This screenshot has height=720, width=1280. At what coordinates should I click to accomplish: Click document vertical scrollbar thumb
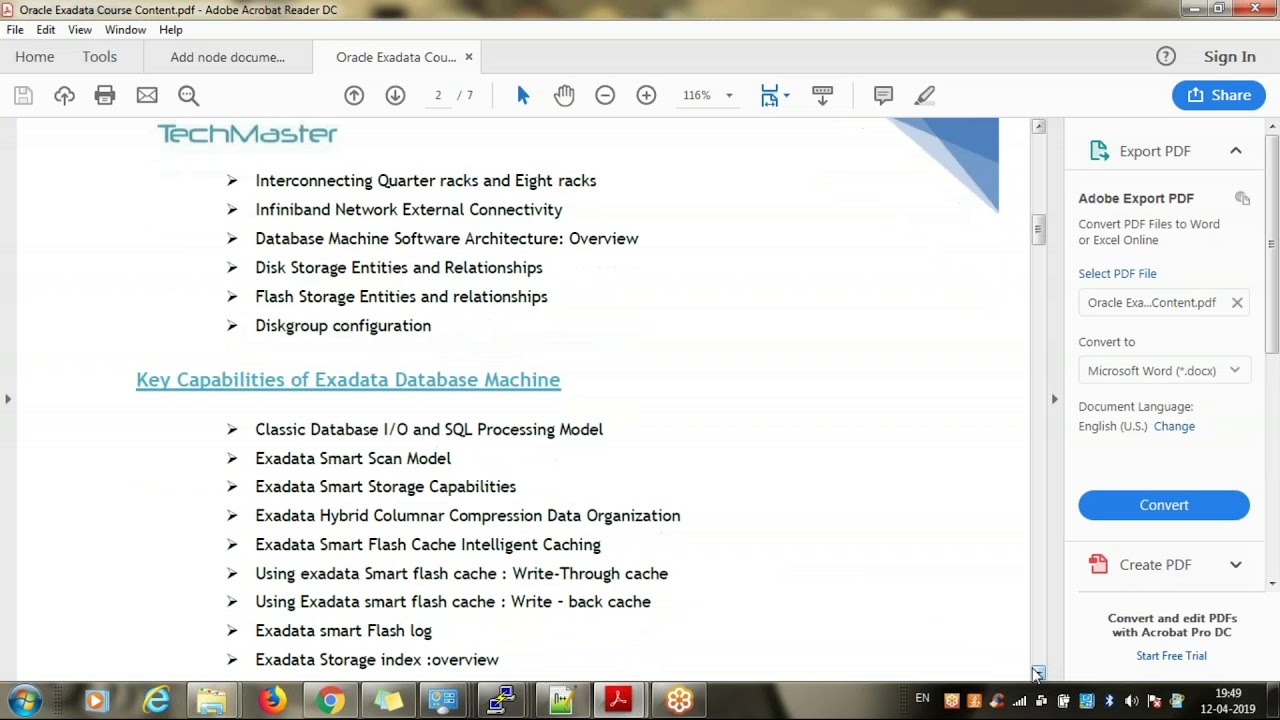pos(1039,230)
